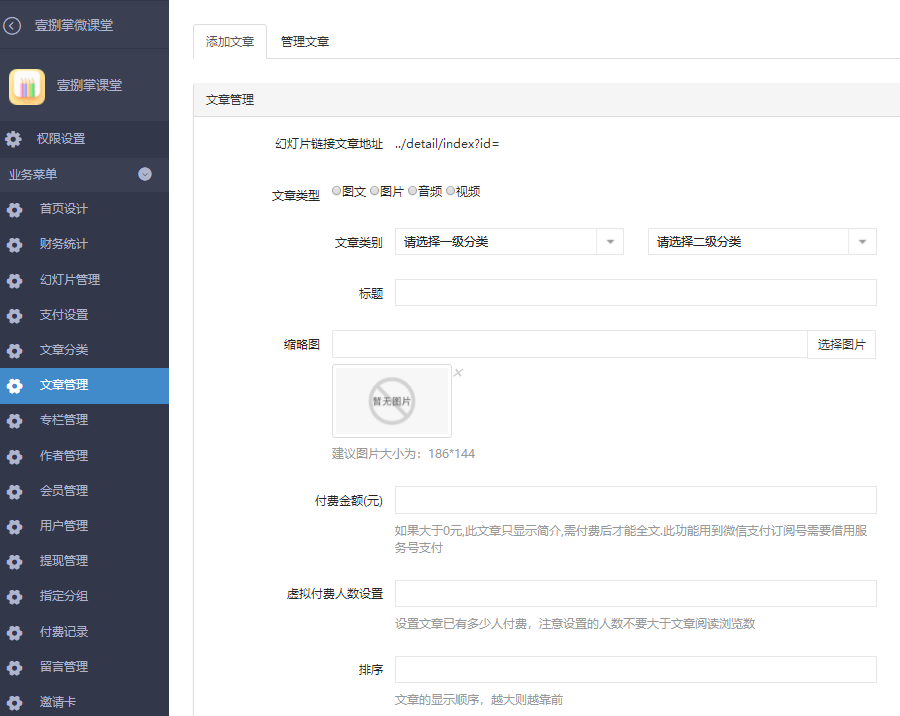Click the 壹捌掌微课堂 header link

click(x=74, y=25)
